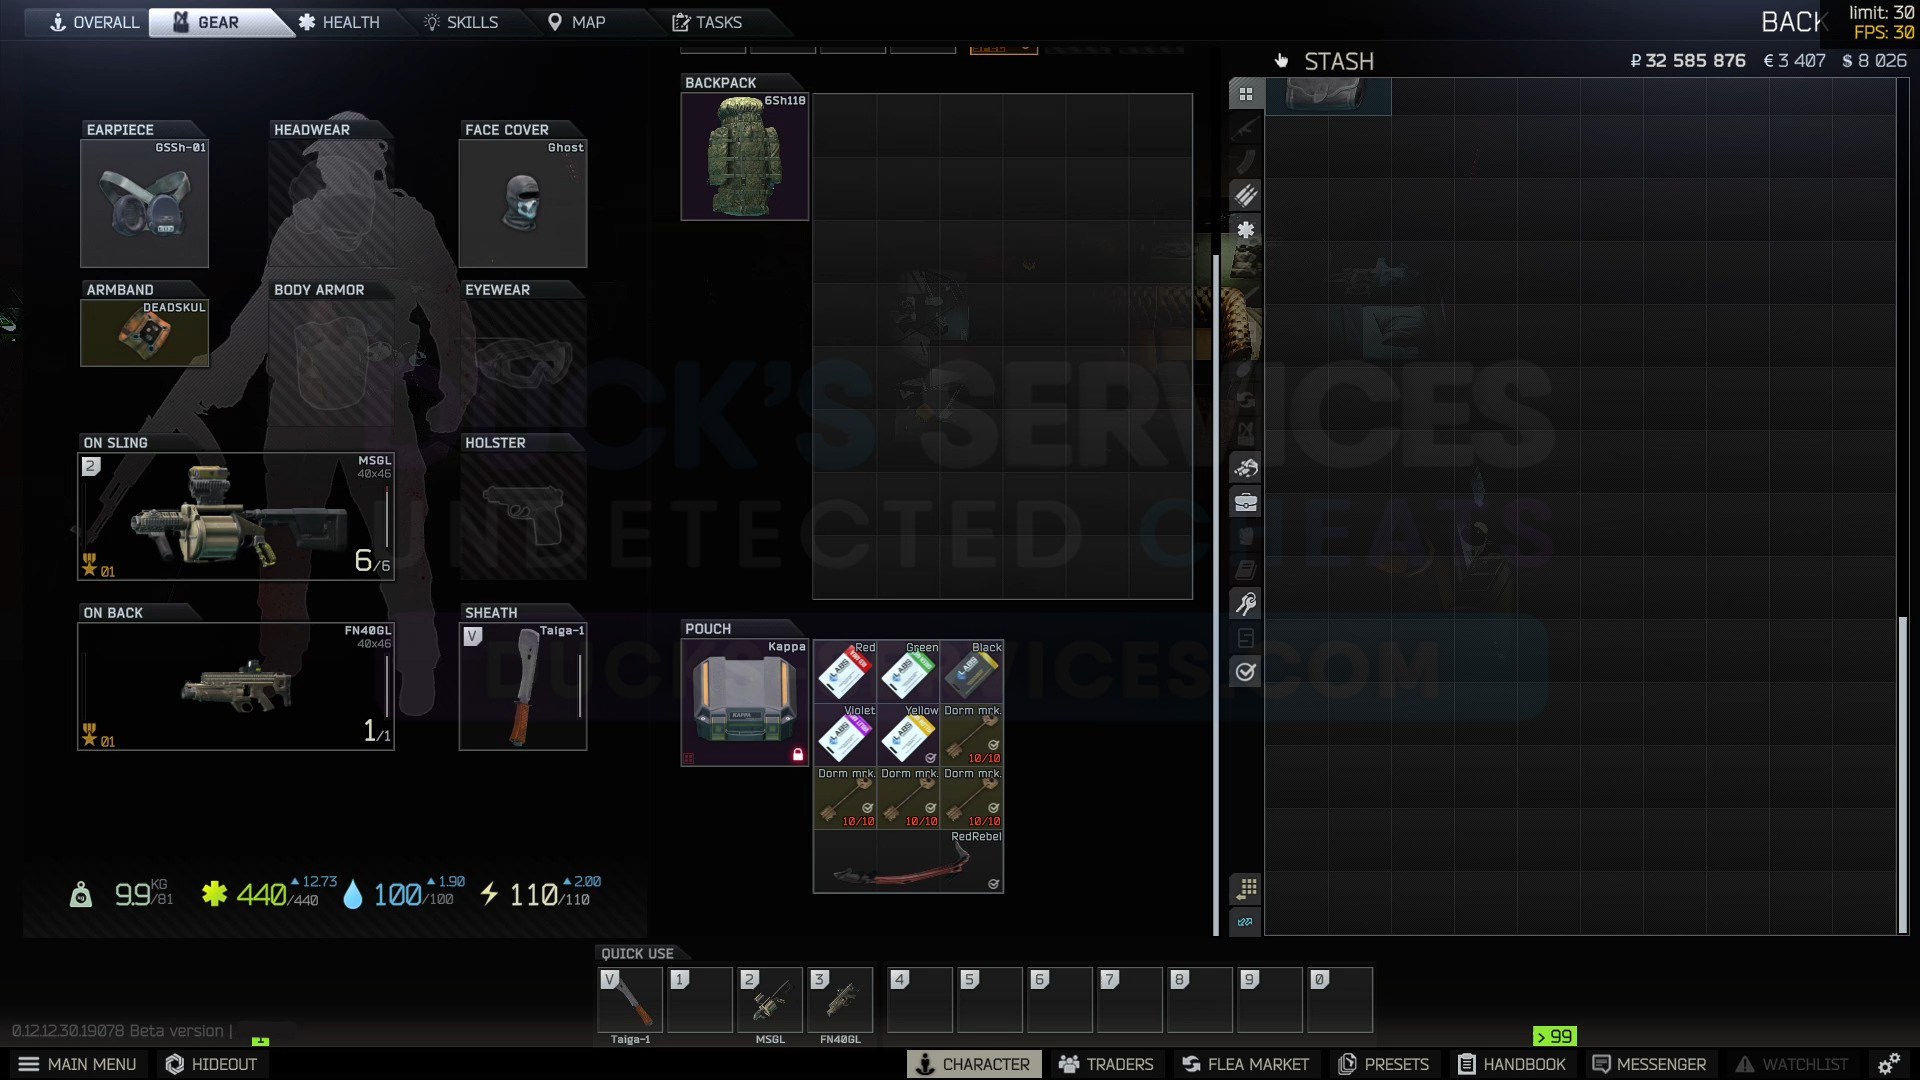The image size is (1920, 1080).
Task: Filter stash by keys
Action: pyautogui.click(x=1246, y=604)
